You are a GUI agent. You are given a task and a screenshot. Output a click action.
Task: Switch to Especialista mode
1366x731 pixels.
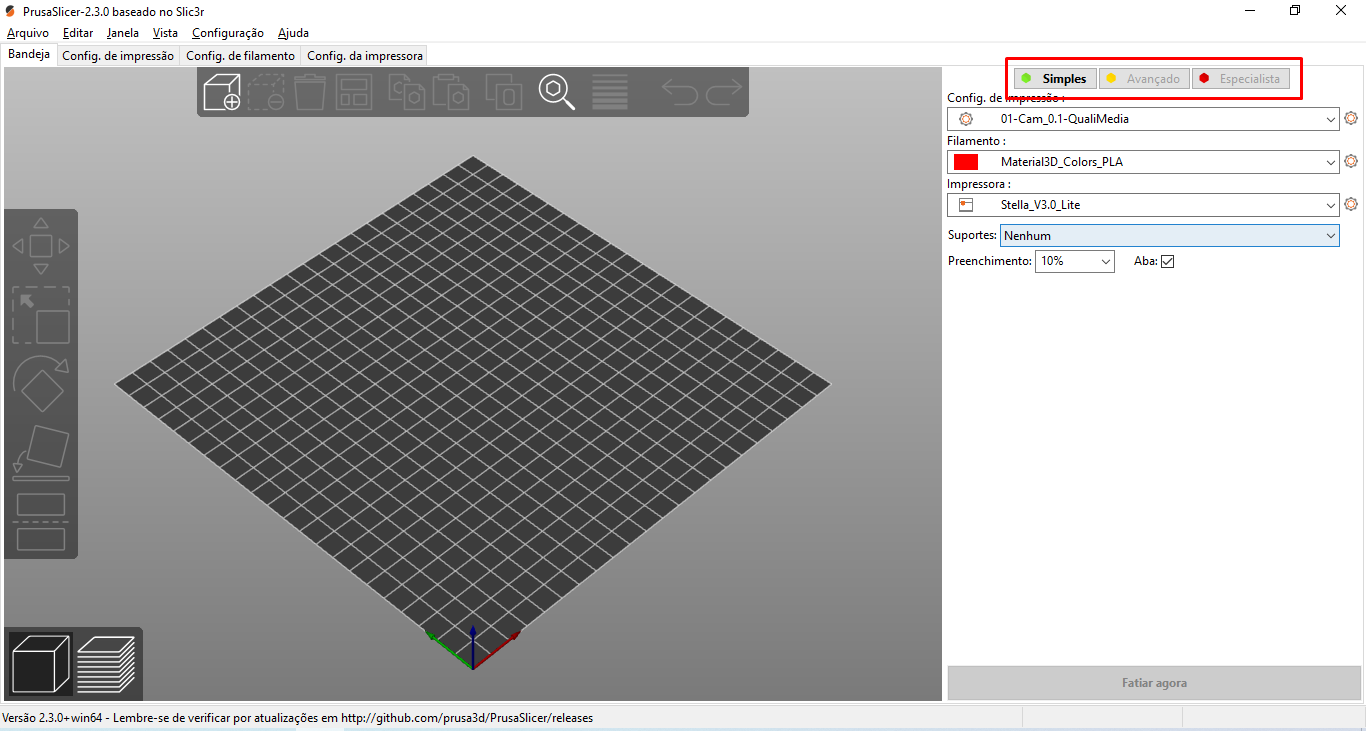pos(1240,79)
